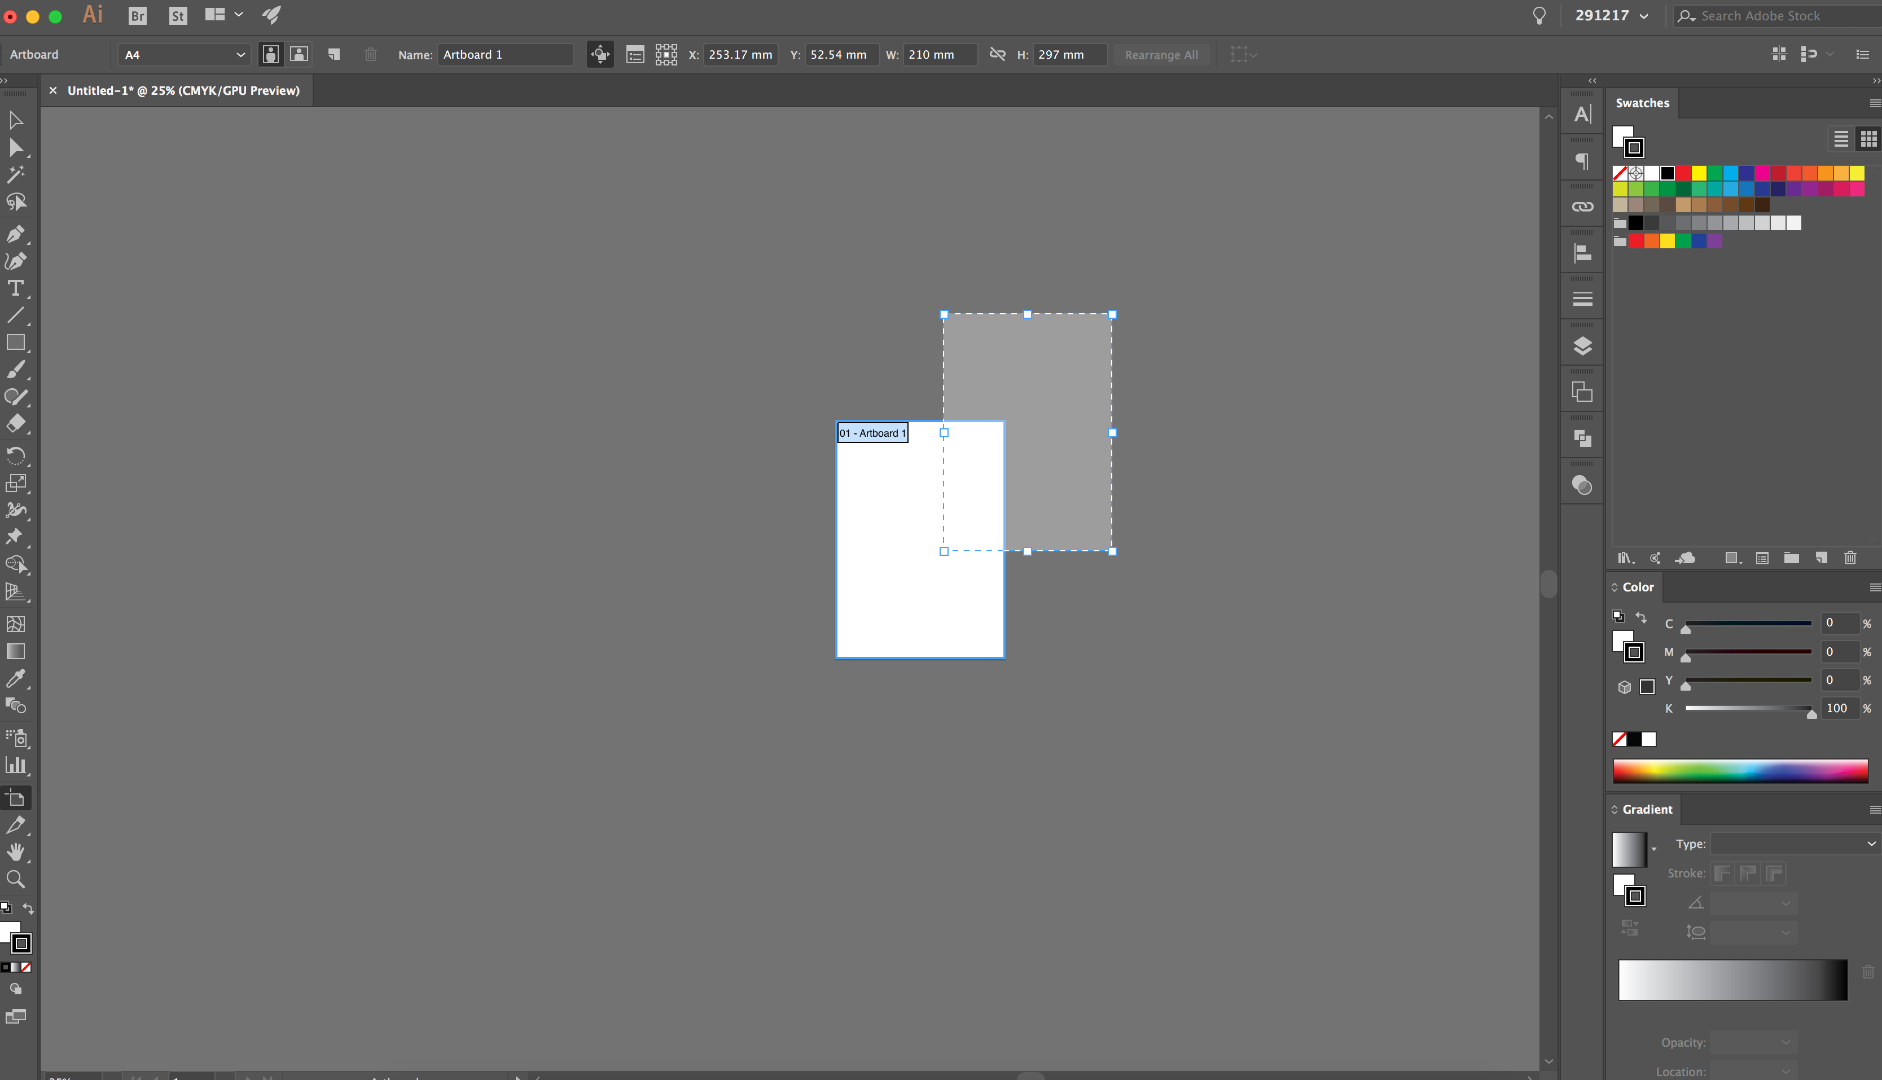Click the Gradient panel tab
Viewport: 1882px width, 1080px height.
pos(1647,810)
